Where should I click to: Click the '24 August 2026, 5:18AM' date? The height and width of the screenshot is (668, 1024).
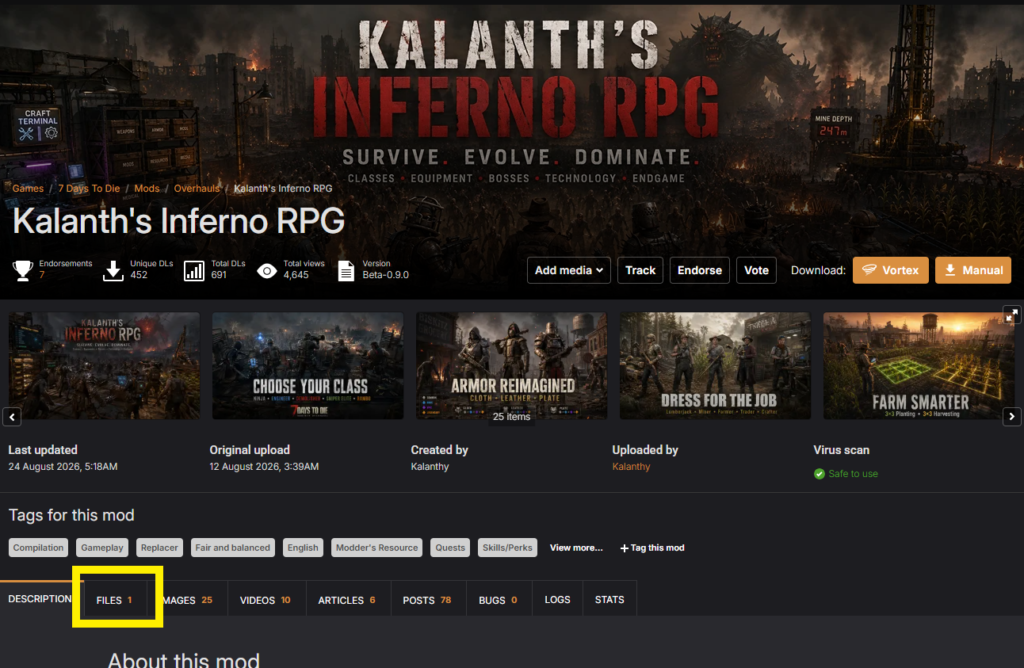click(x=63, y=466)
